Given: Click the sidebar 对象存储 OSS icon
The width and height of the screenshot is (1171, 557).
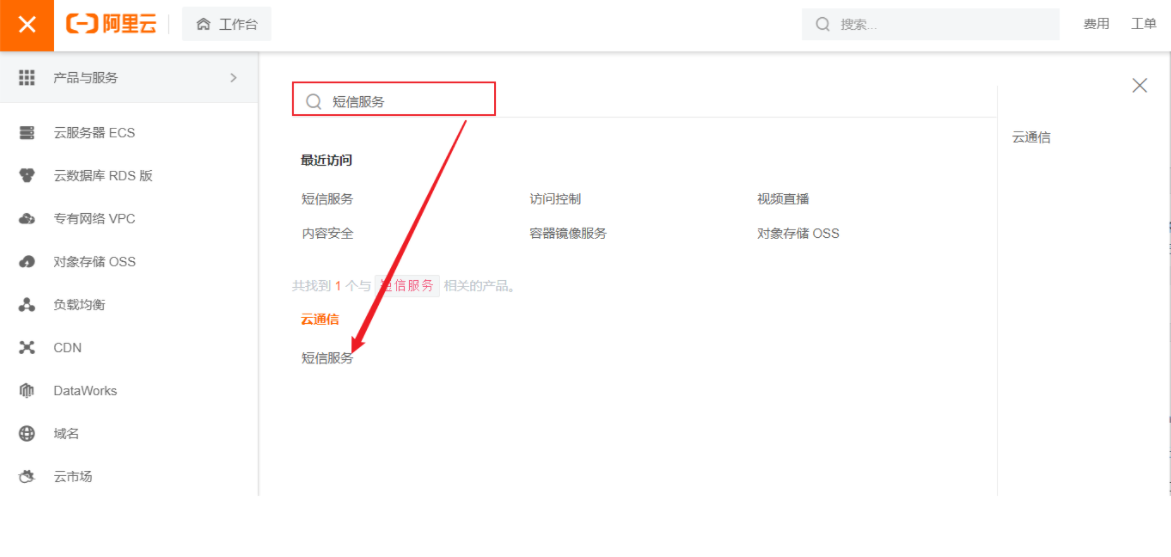Looking at the screenshot, I should click(x=27, y=262).
